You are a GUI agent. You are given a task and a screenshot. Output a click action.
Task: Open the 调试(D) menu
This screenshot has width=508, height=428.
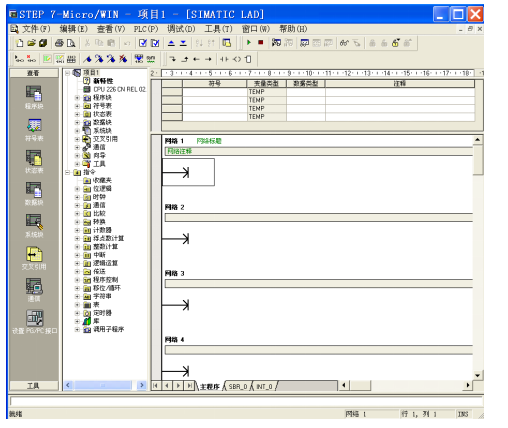coord(181,29)
